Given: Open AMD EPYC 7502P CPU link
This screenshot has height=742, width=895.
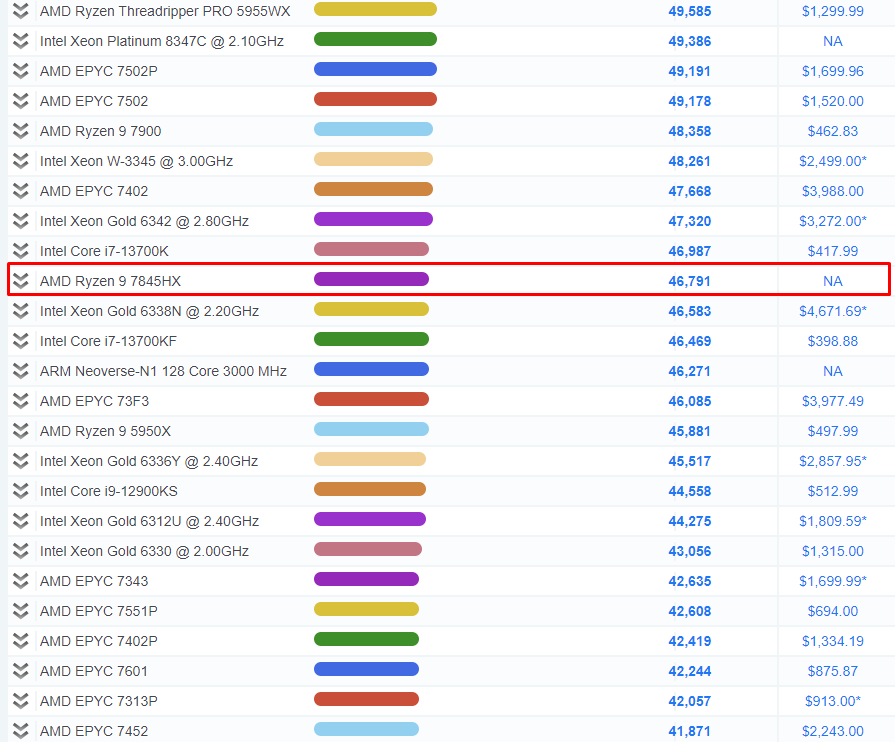Looking at the screenshot, I should pyautogui.click(x=99, y=71).
